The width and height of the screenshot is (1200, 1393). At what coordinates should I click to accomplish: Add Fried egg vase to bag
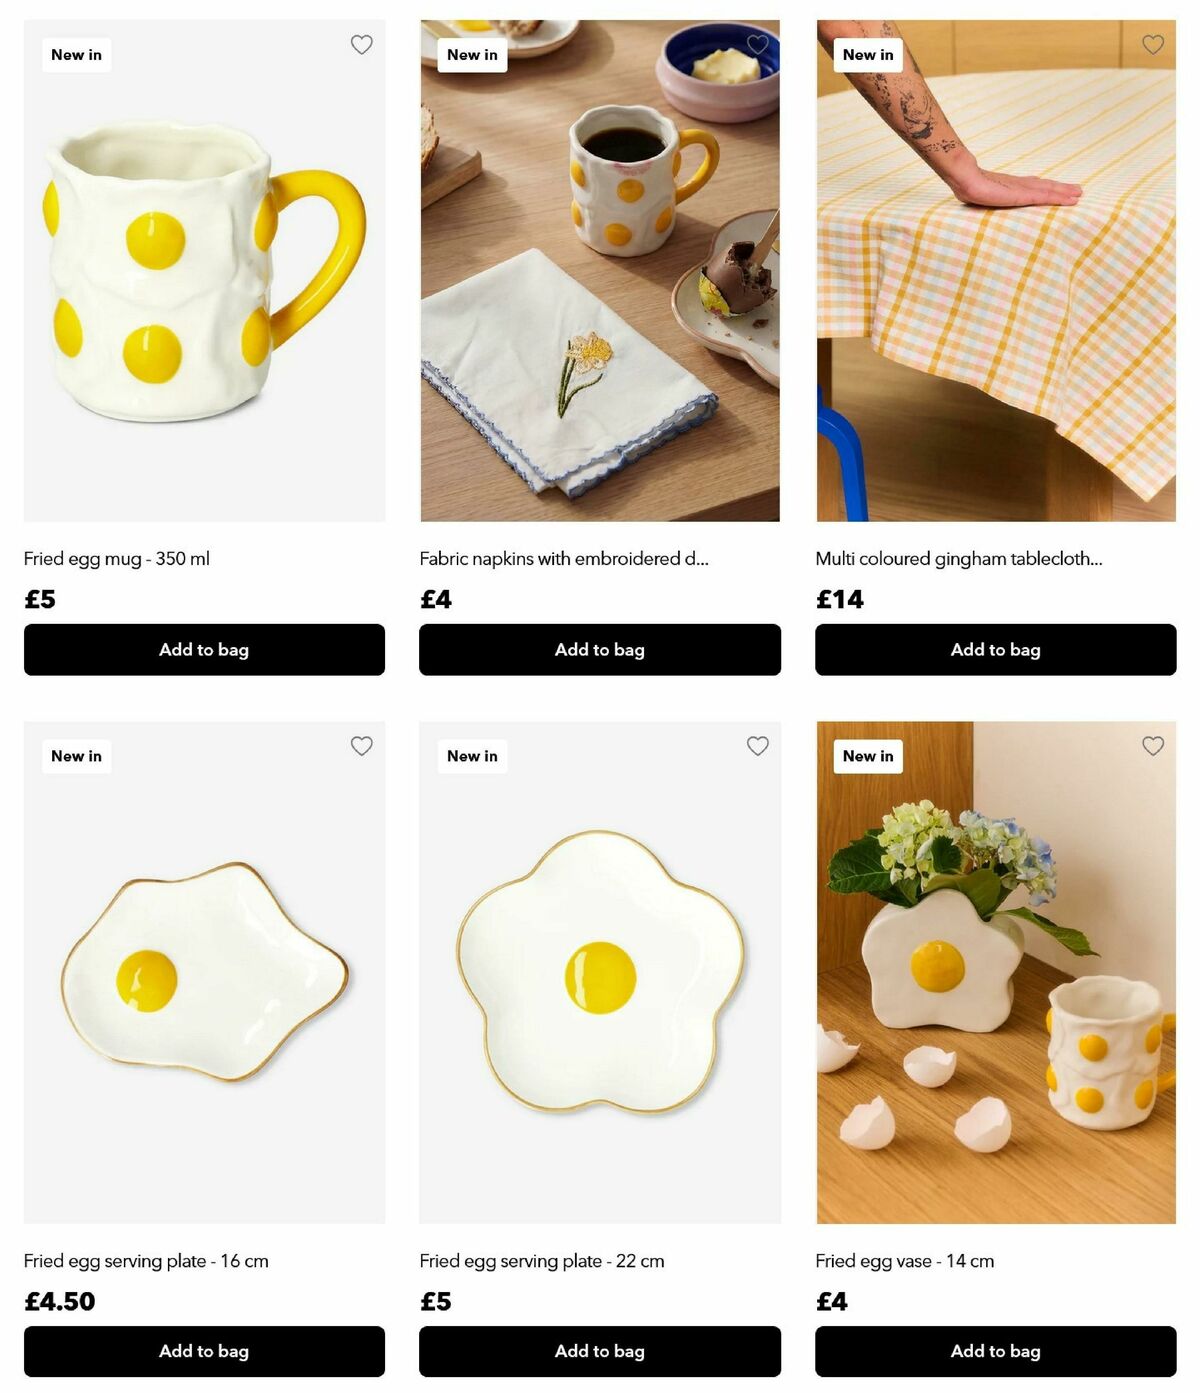coord(996,1351)
